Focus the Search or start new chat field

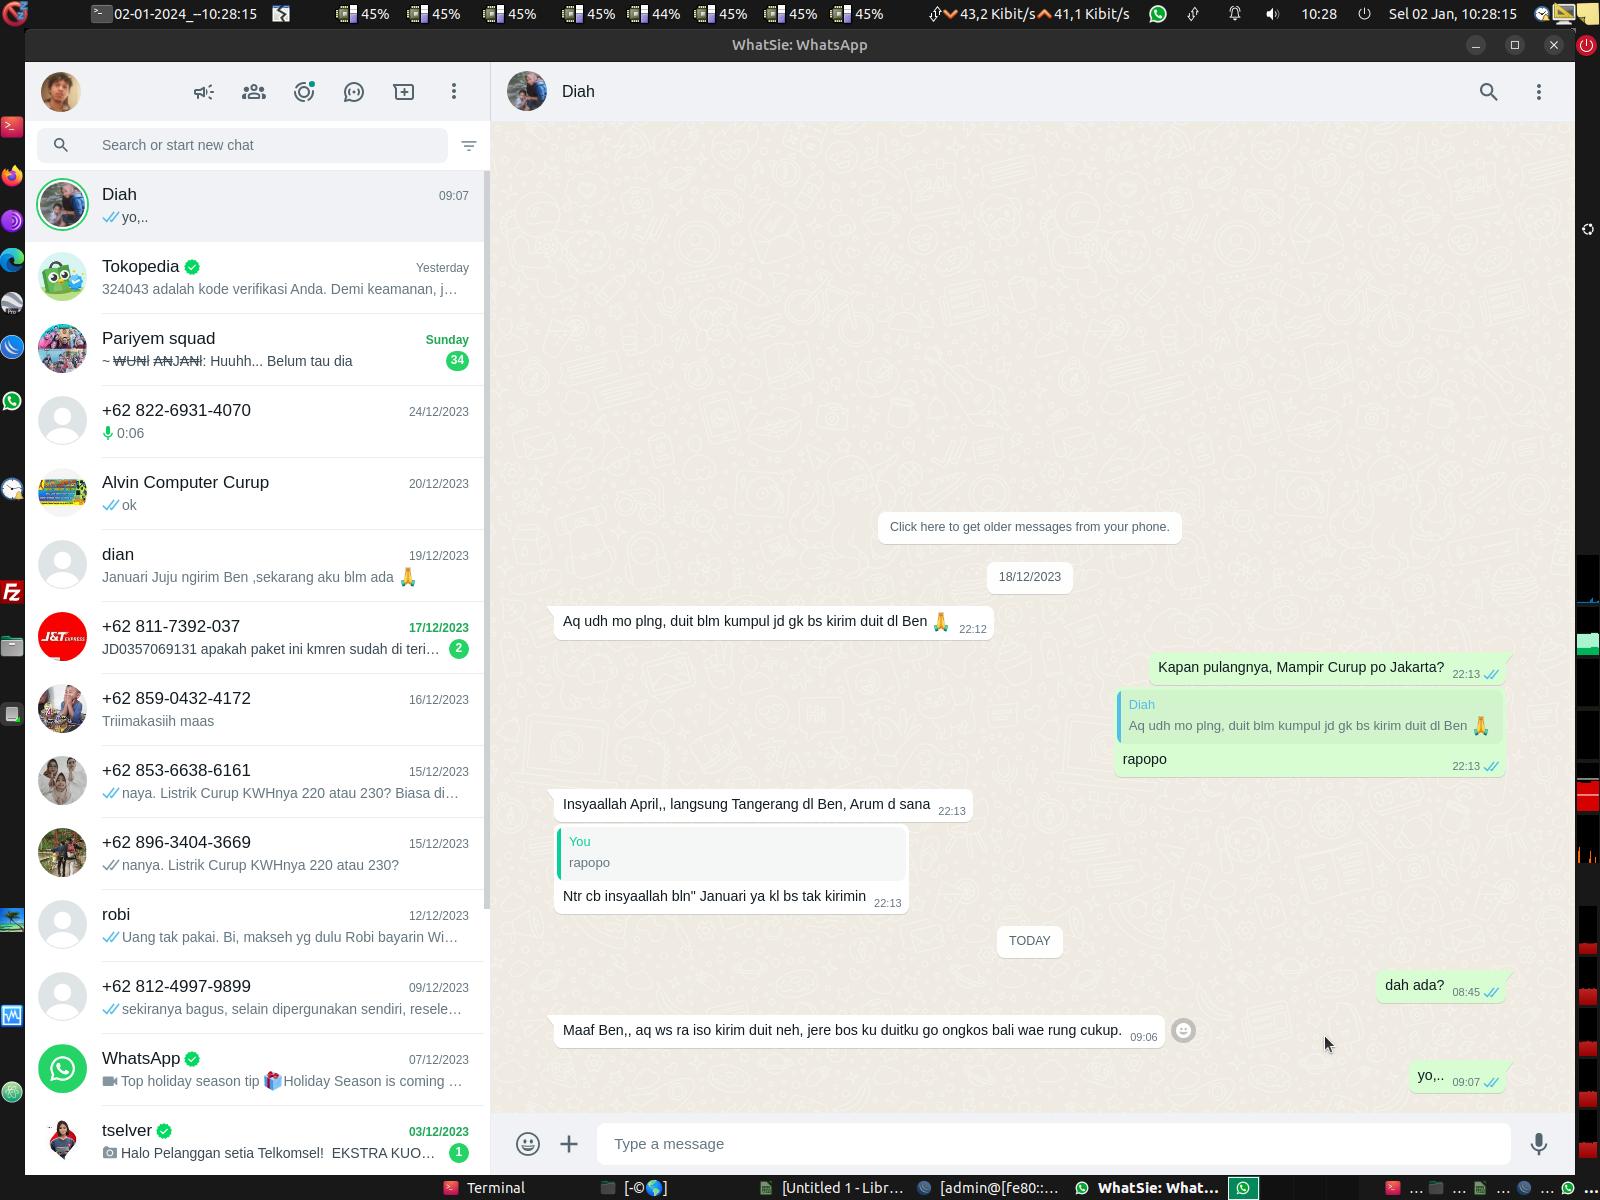click(x=242, y=146)
